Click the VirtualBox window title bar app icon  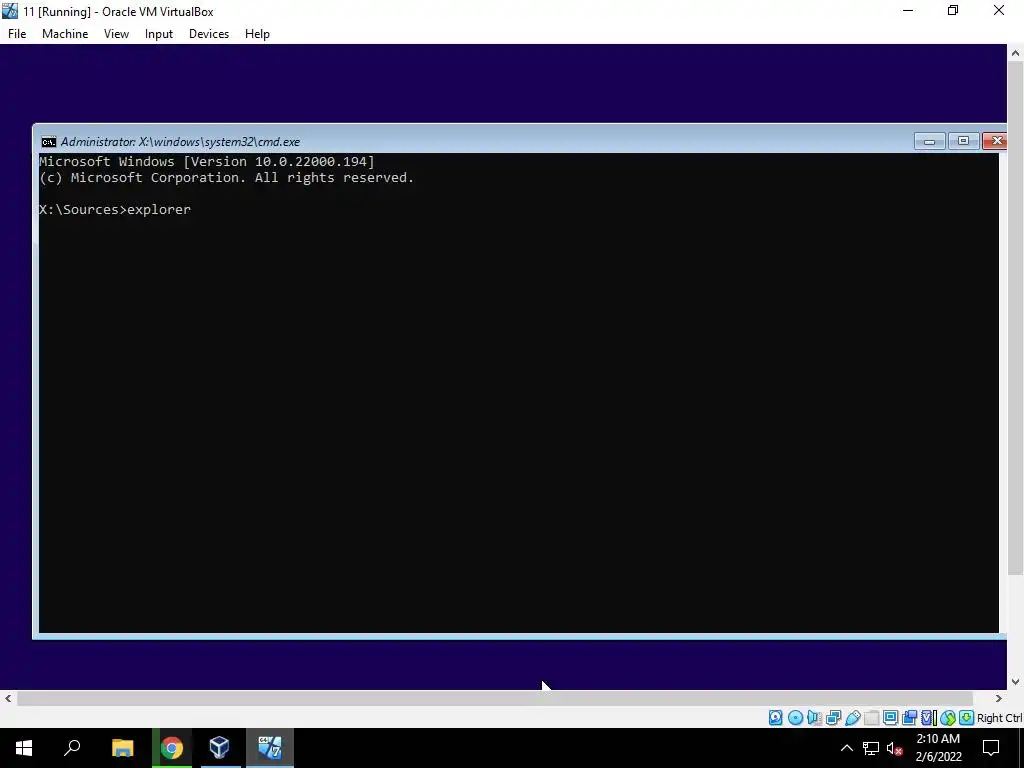point(10,11)
